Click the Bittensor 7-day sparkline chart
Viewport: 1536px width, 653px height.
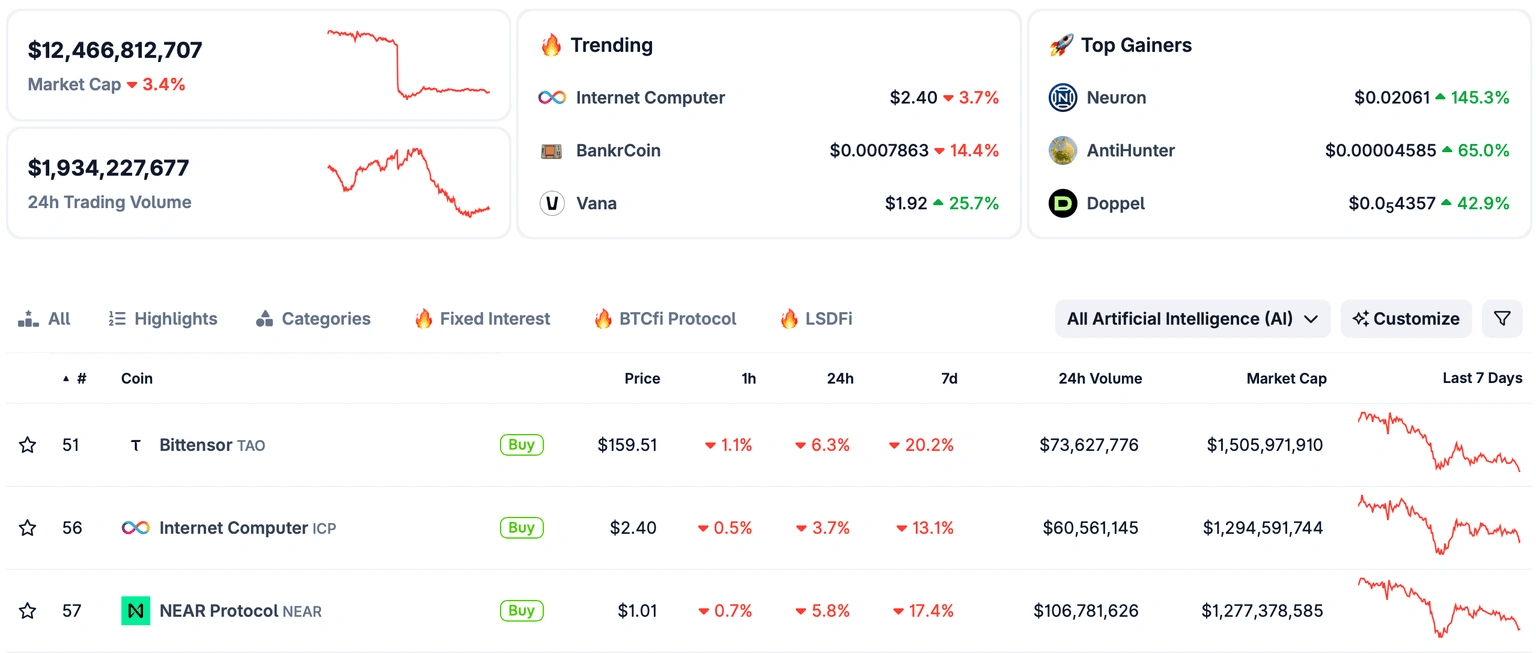[x=1438, y=442]
